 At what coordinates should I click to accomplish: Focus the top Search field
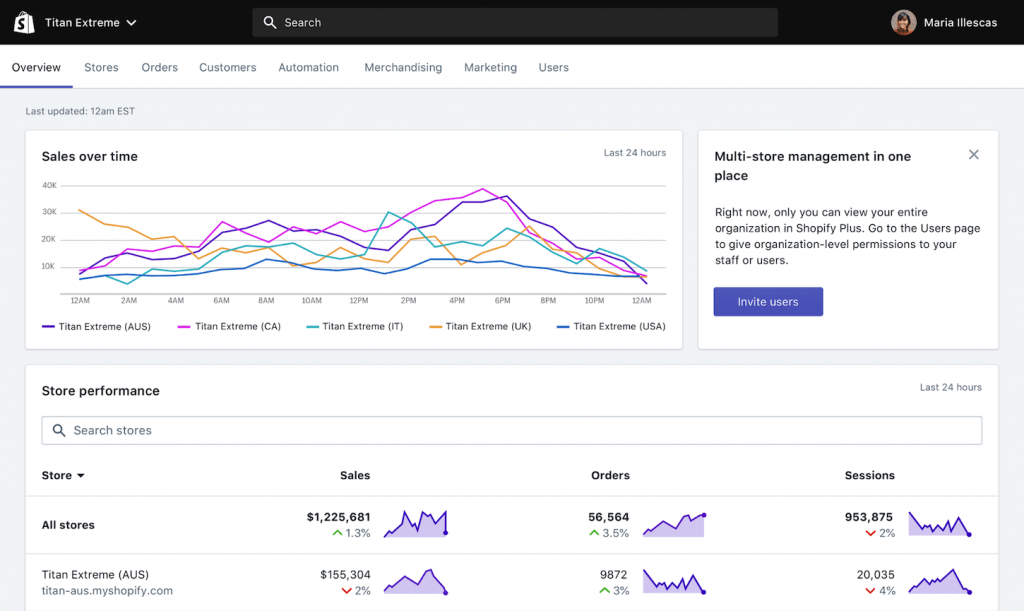point(515,22)
